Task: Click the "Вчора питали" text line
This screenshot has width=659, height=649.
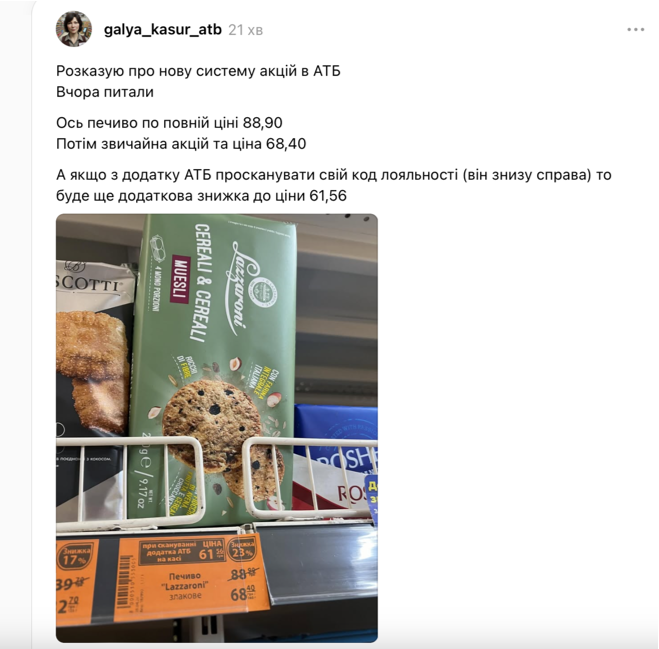Action: pyautogui.click(x=105, y=92)
